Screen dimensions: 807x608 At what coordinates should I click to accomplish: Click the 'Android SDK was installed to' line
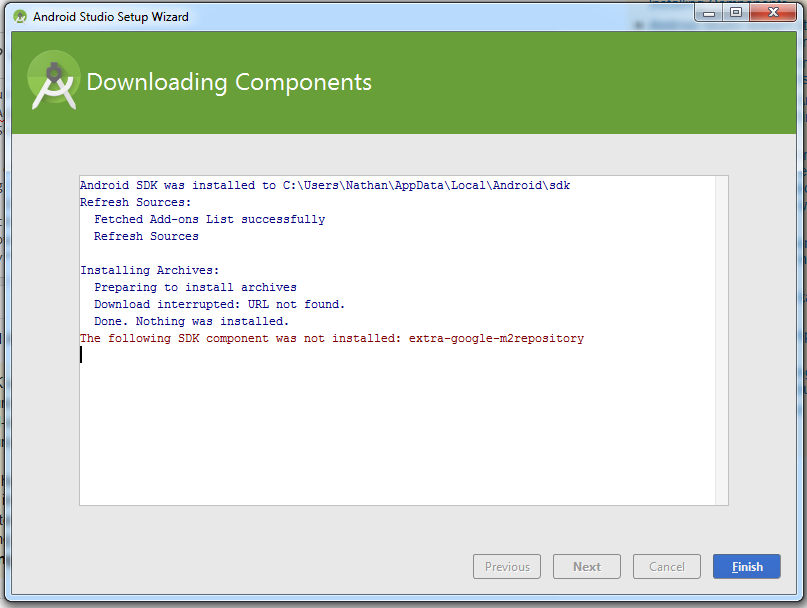click(325, 185)
